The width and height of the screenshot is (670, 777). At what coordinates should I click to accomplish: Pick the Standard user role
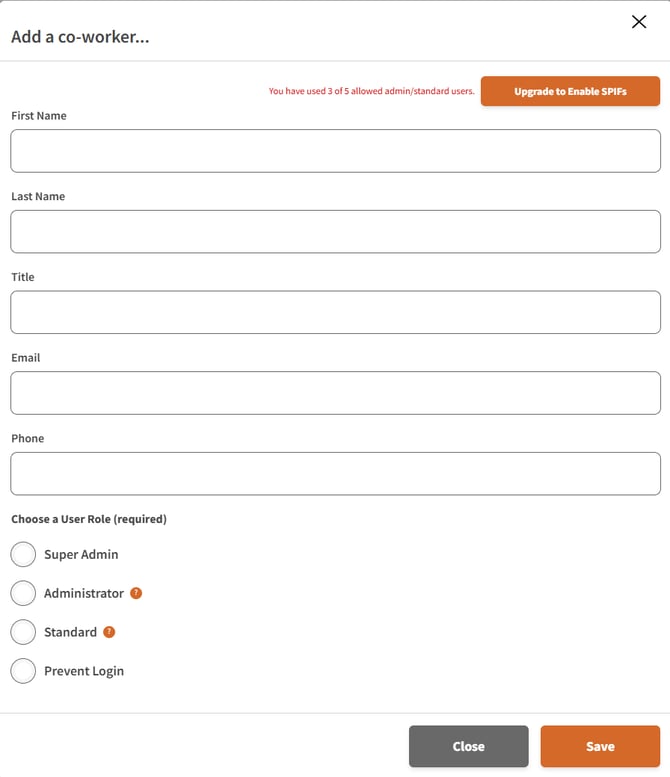click(23, 632)
